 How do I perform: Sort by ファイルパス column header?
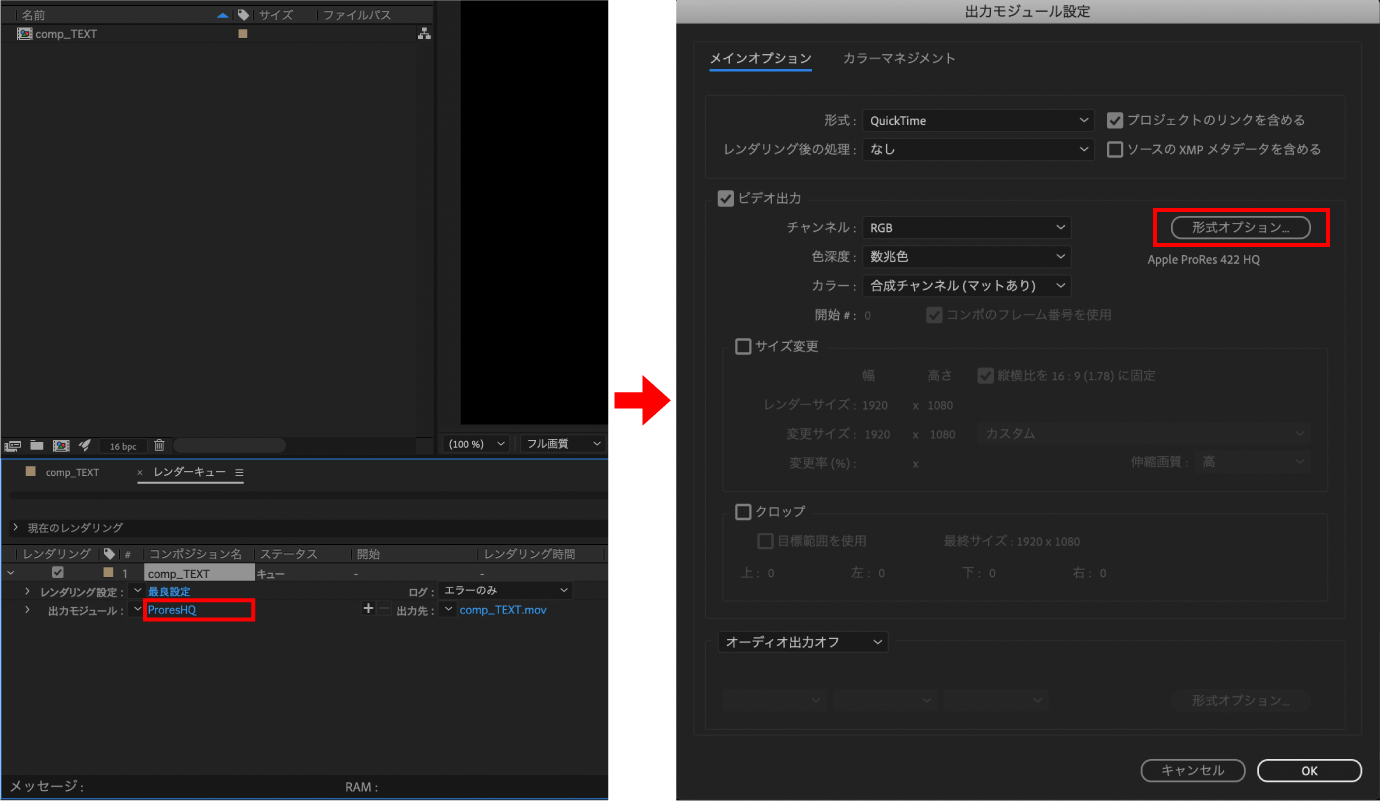357,15
